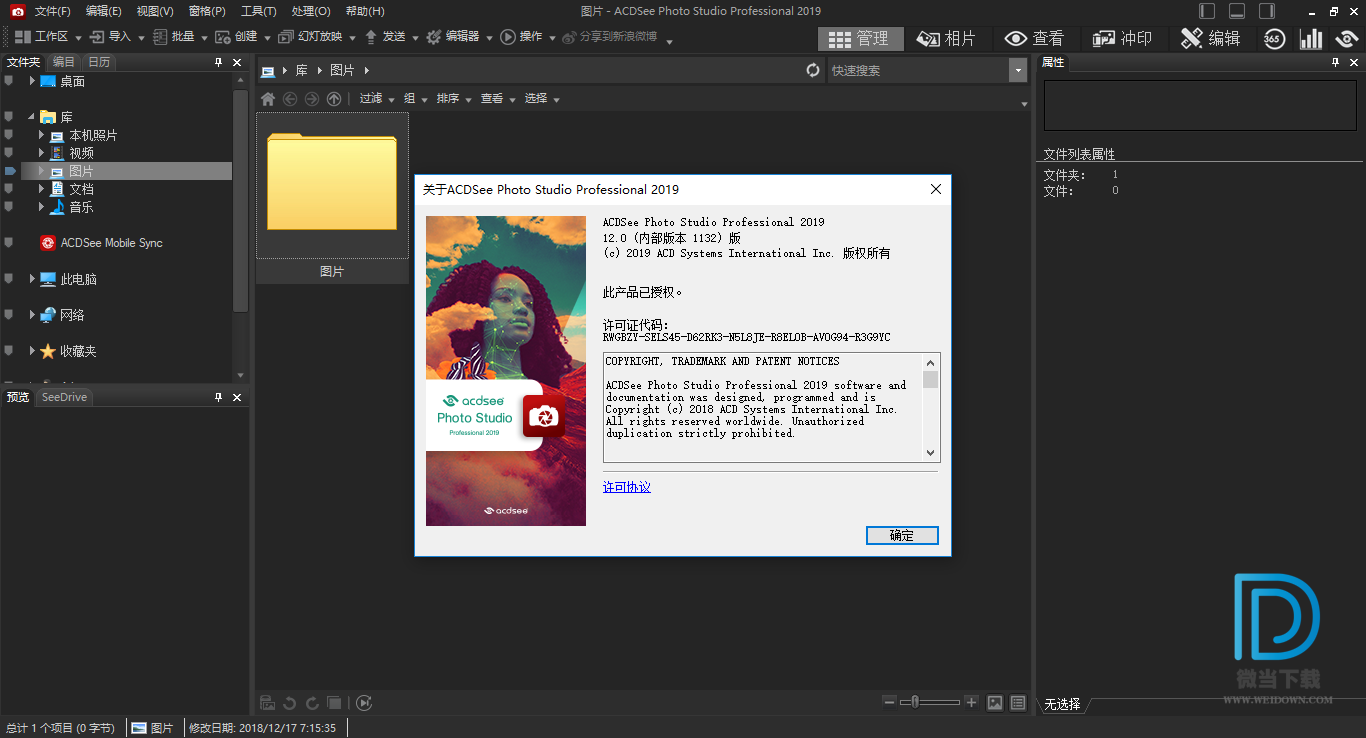
Task: Start auto-advance play icon in bottom toolbar
Action: pos(364,703)
